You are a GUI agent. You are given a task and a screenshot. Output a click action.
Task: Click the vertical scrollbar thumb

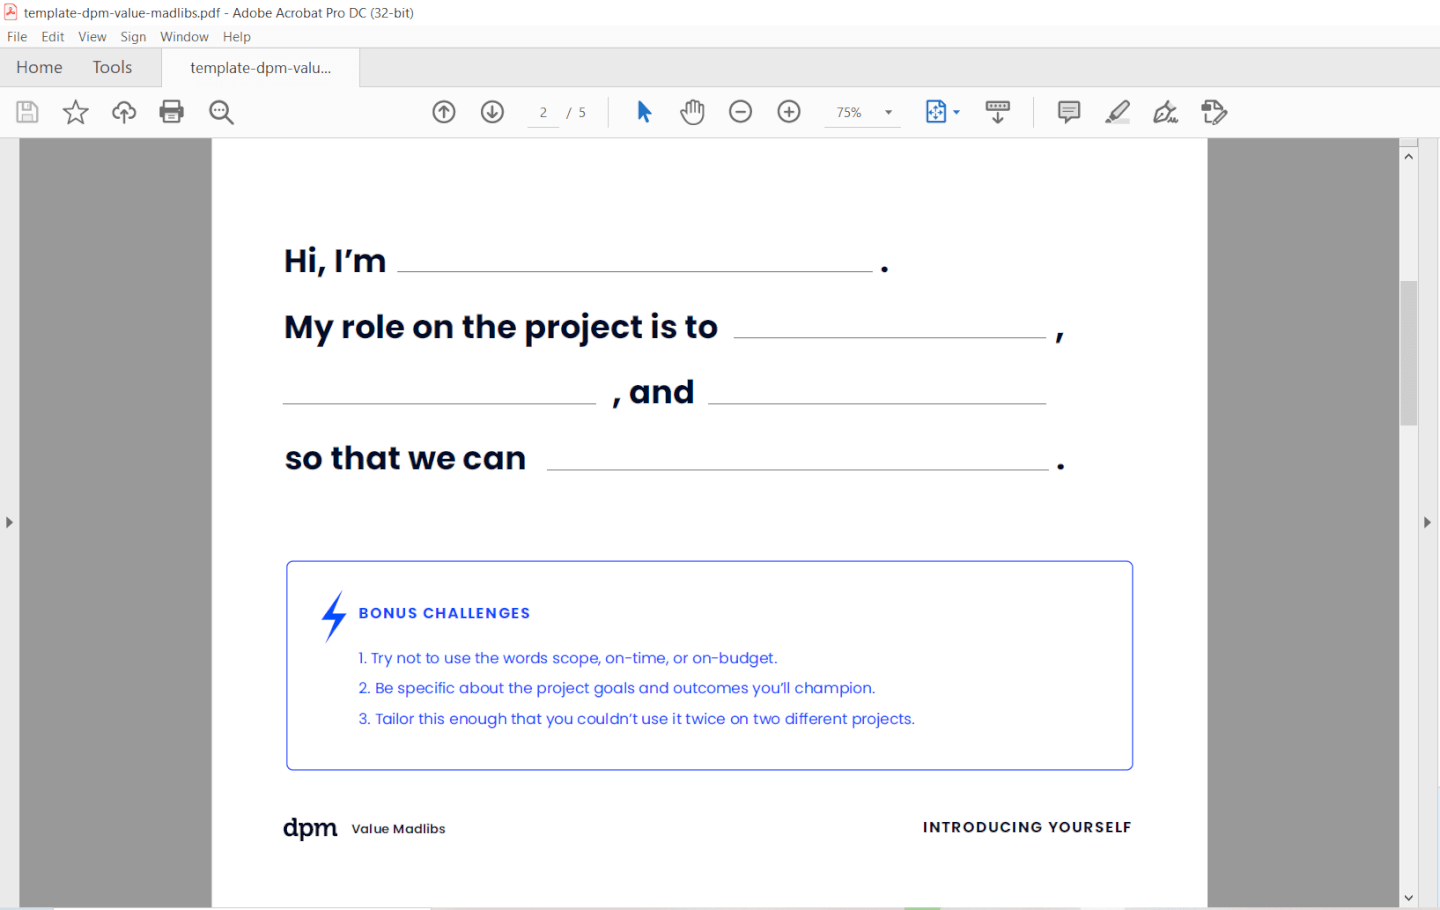pos(1409,353)
